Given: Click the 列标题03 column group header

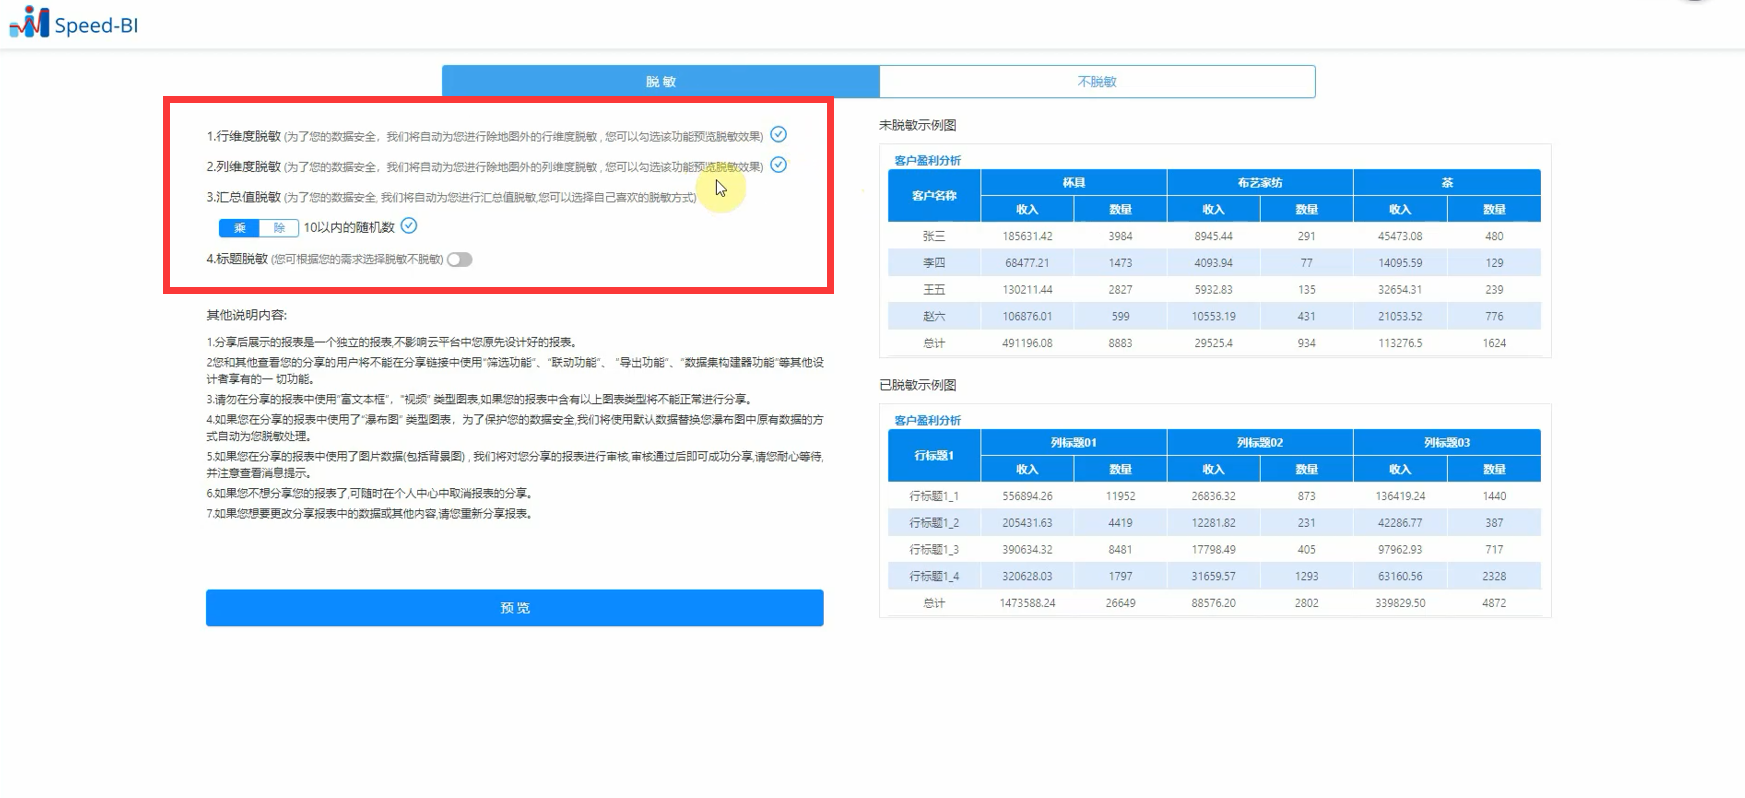Looking at the screenshot, I should click(1447, 443).
